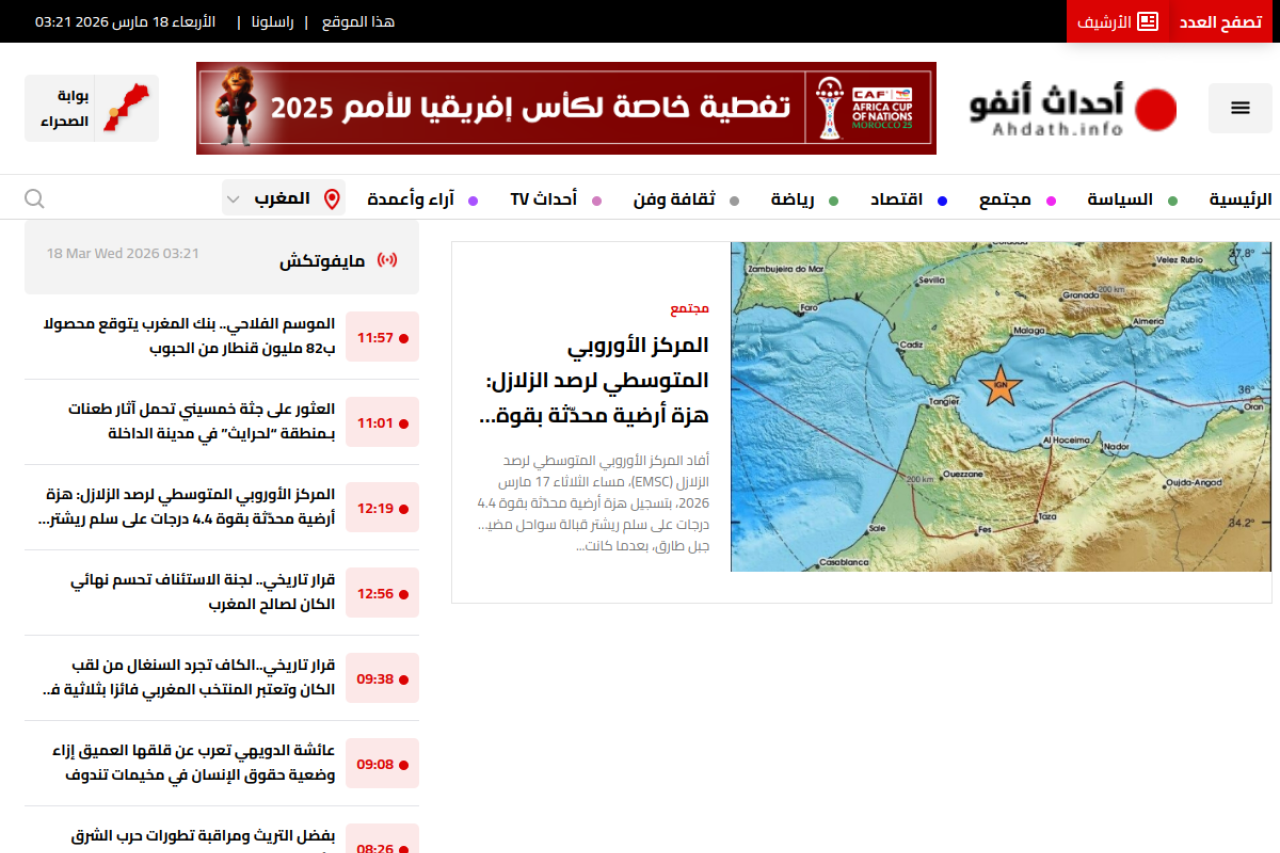
Task: Open the بوابة الصحراء map button
Action: point(92,108)
